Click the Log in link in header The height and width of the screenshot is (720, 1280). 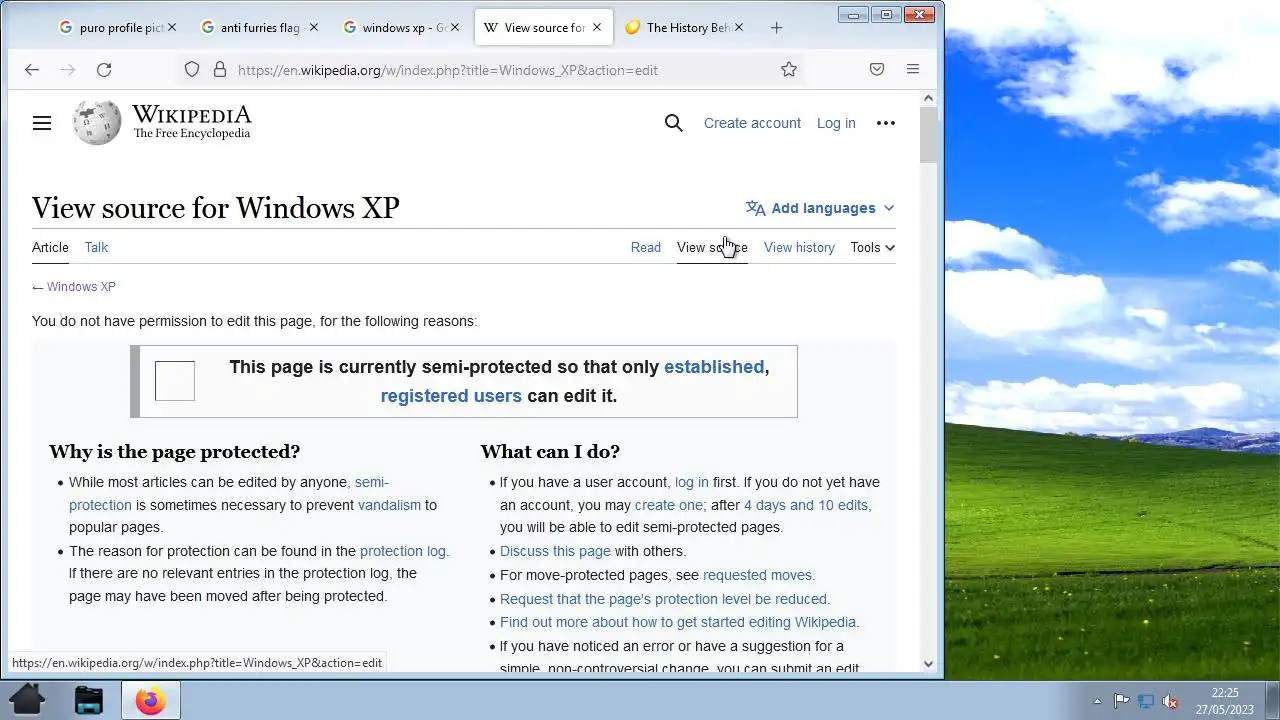tap(836, 123)
